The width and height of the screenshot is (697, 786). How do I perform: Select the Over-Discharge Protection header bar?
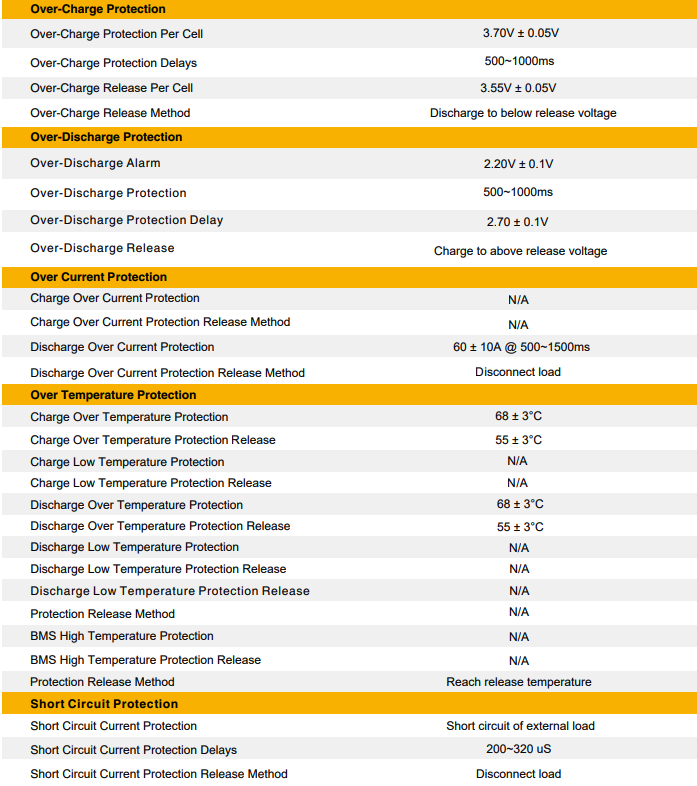coord(349,137)
